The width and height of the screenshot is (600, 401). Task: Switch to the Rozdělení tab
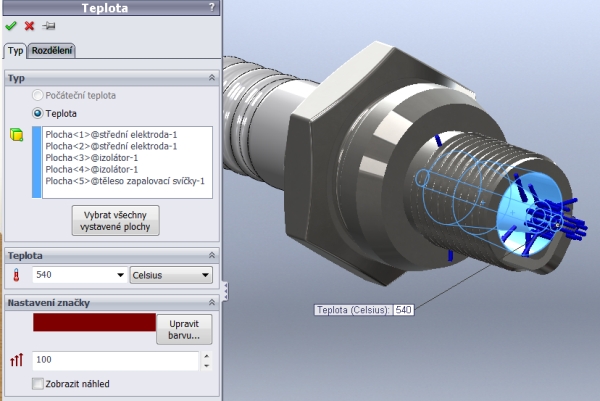click(x=52, y=51)
